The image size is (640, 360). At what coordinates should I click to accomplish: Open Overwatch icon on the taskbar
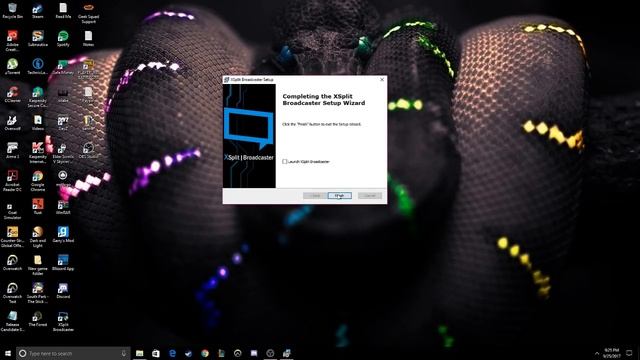click(238, 353)
